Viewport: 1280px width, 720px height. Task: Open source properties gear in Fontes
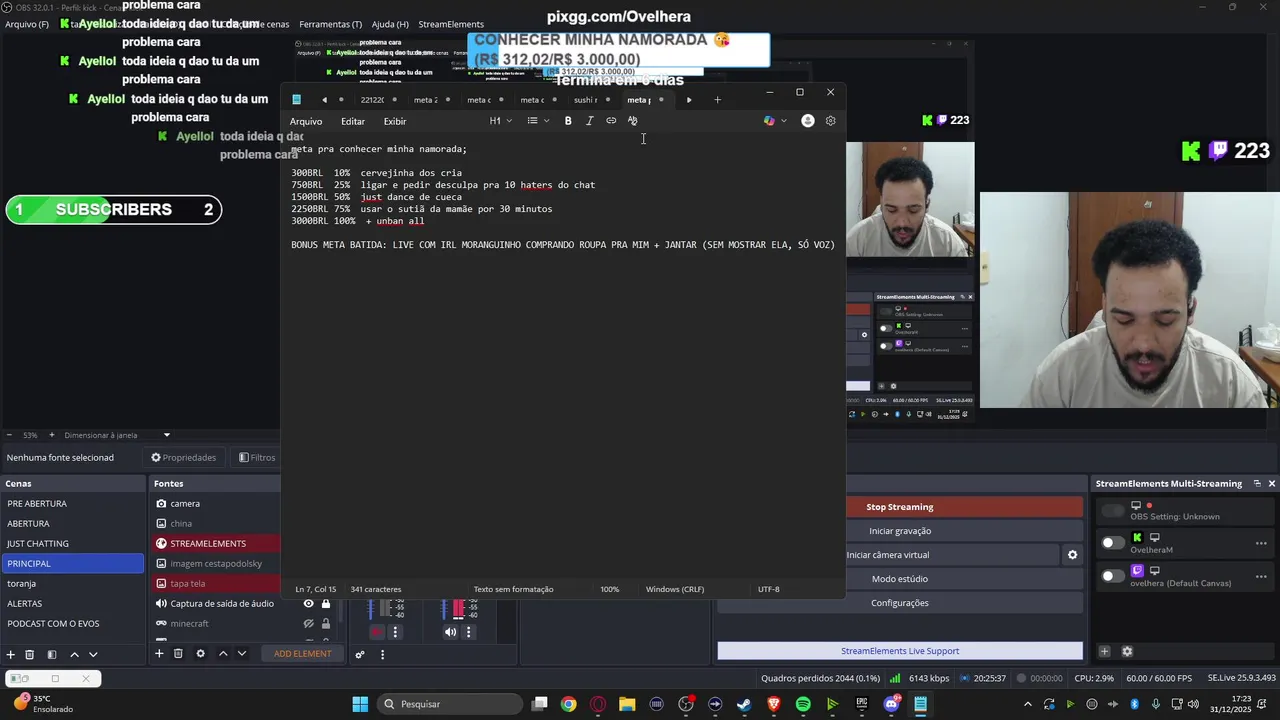coord(200,654)
